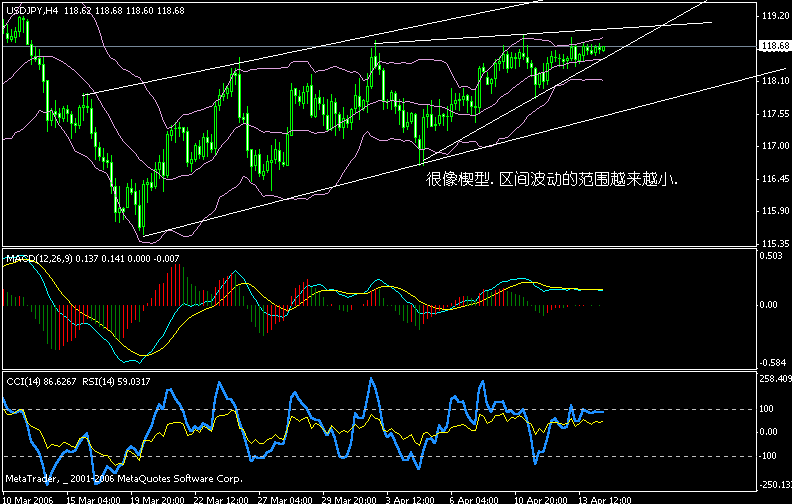
Task: Click the highlighted 118.68 current price tag
Action: pyautogui.click(x=775, y=46)
